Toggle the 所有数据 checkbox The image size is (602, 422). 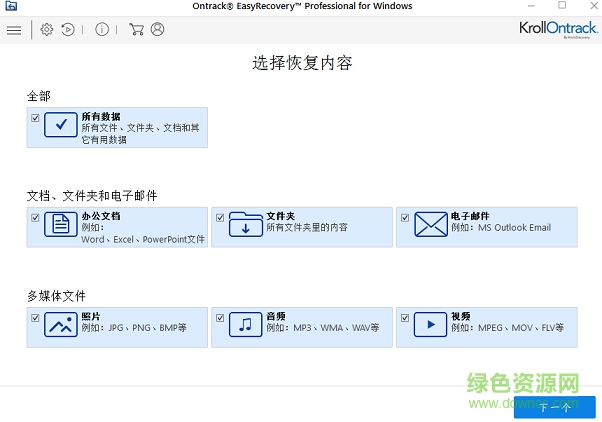35,118
